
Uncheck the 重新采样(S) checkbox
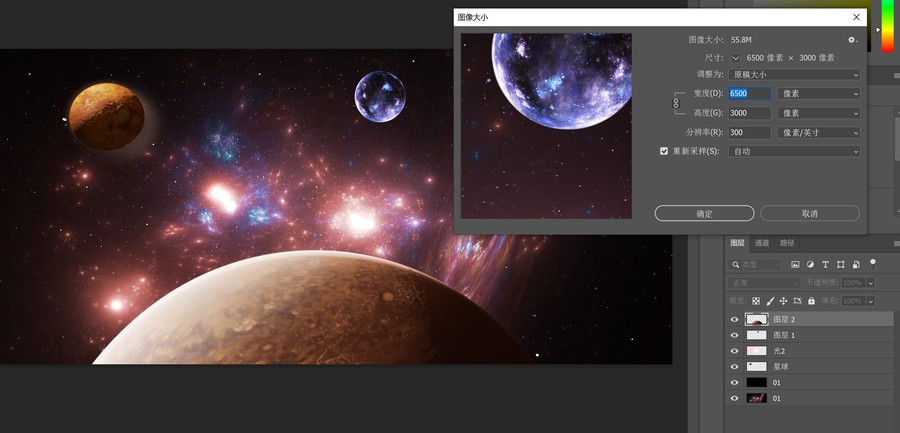[664, 151]
